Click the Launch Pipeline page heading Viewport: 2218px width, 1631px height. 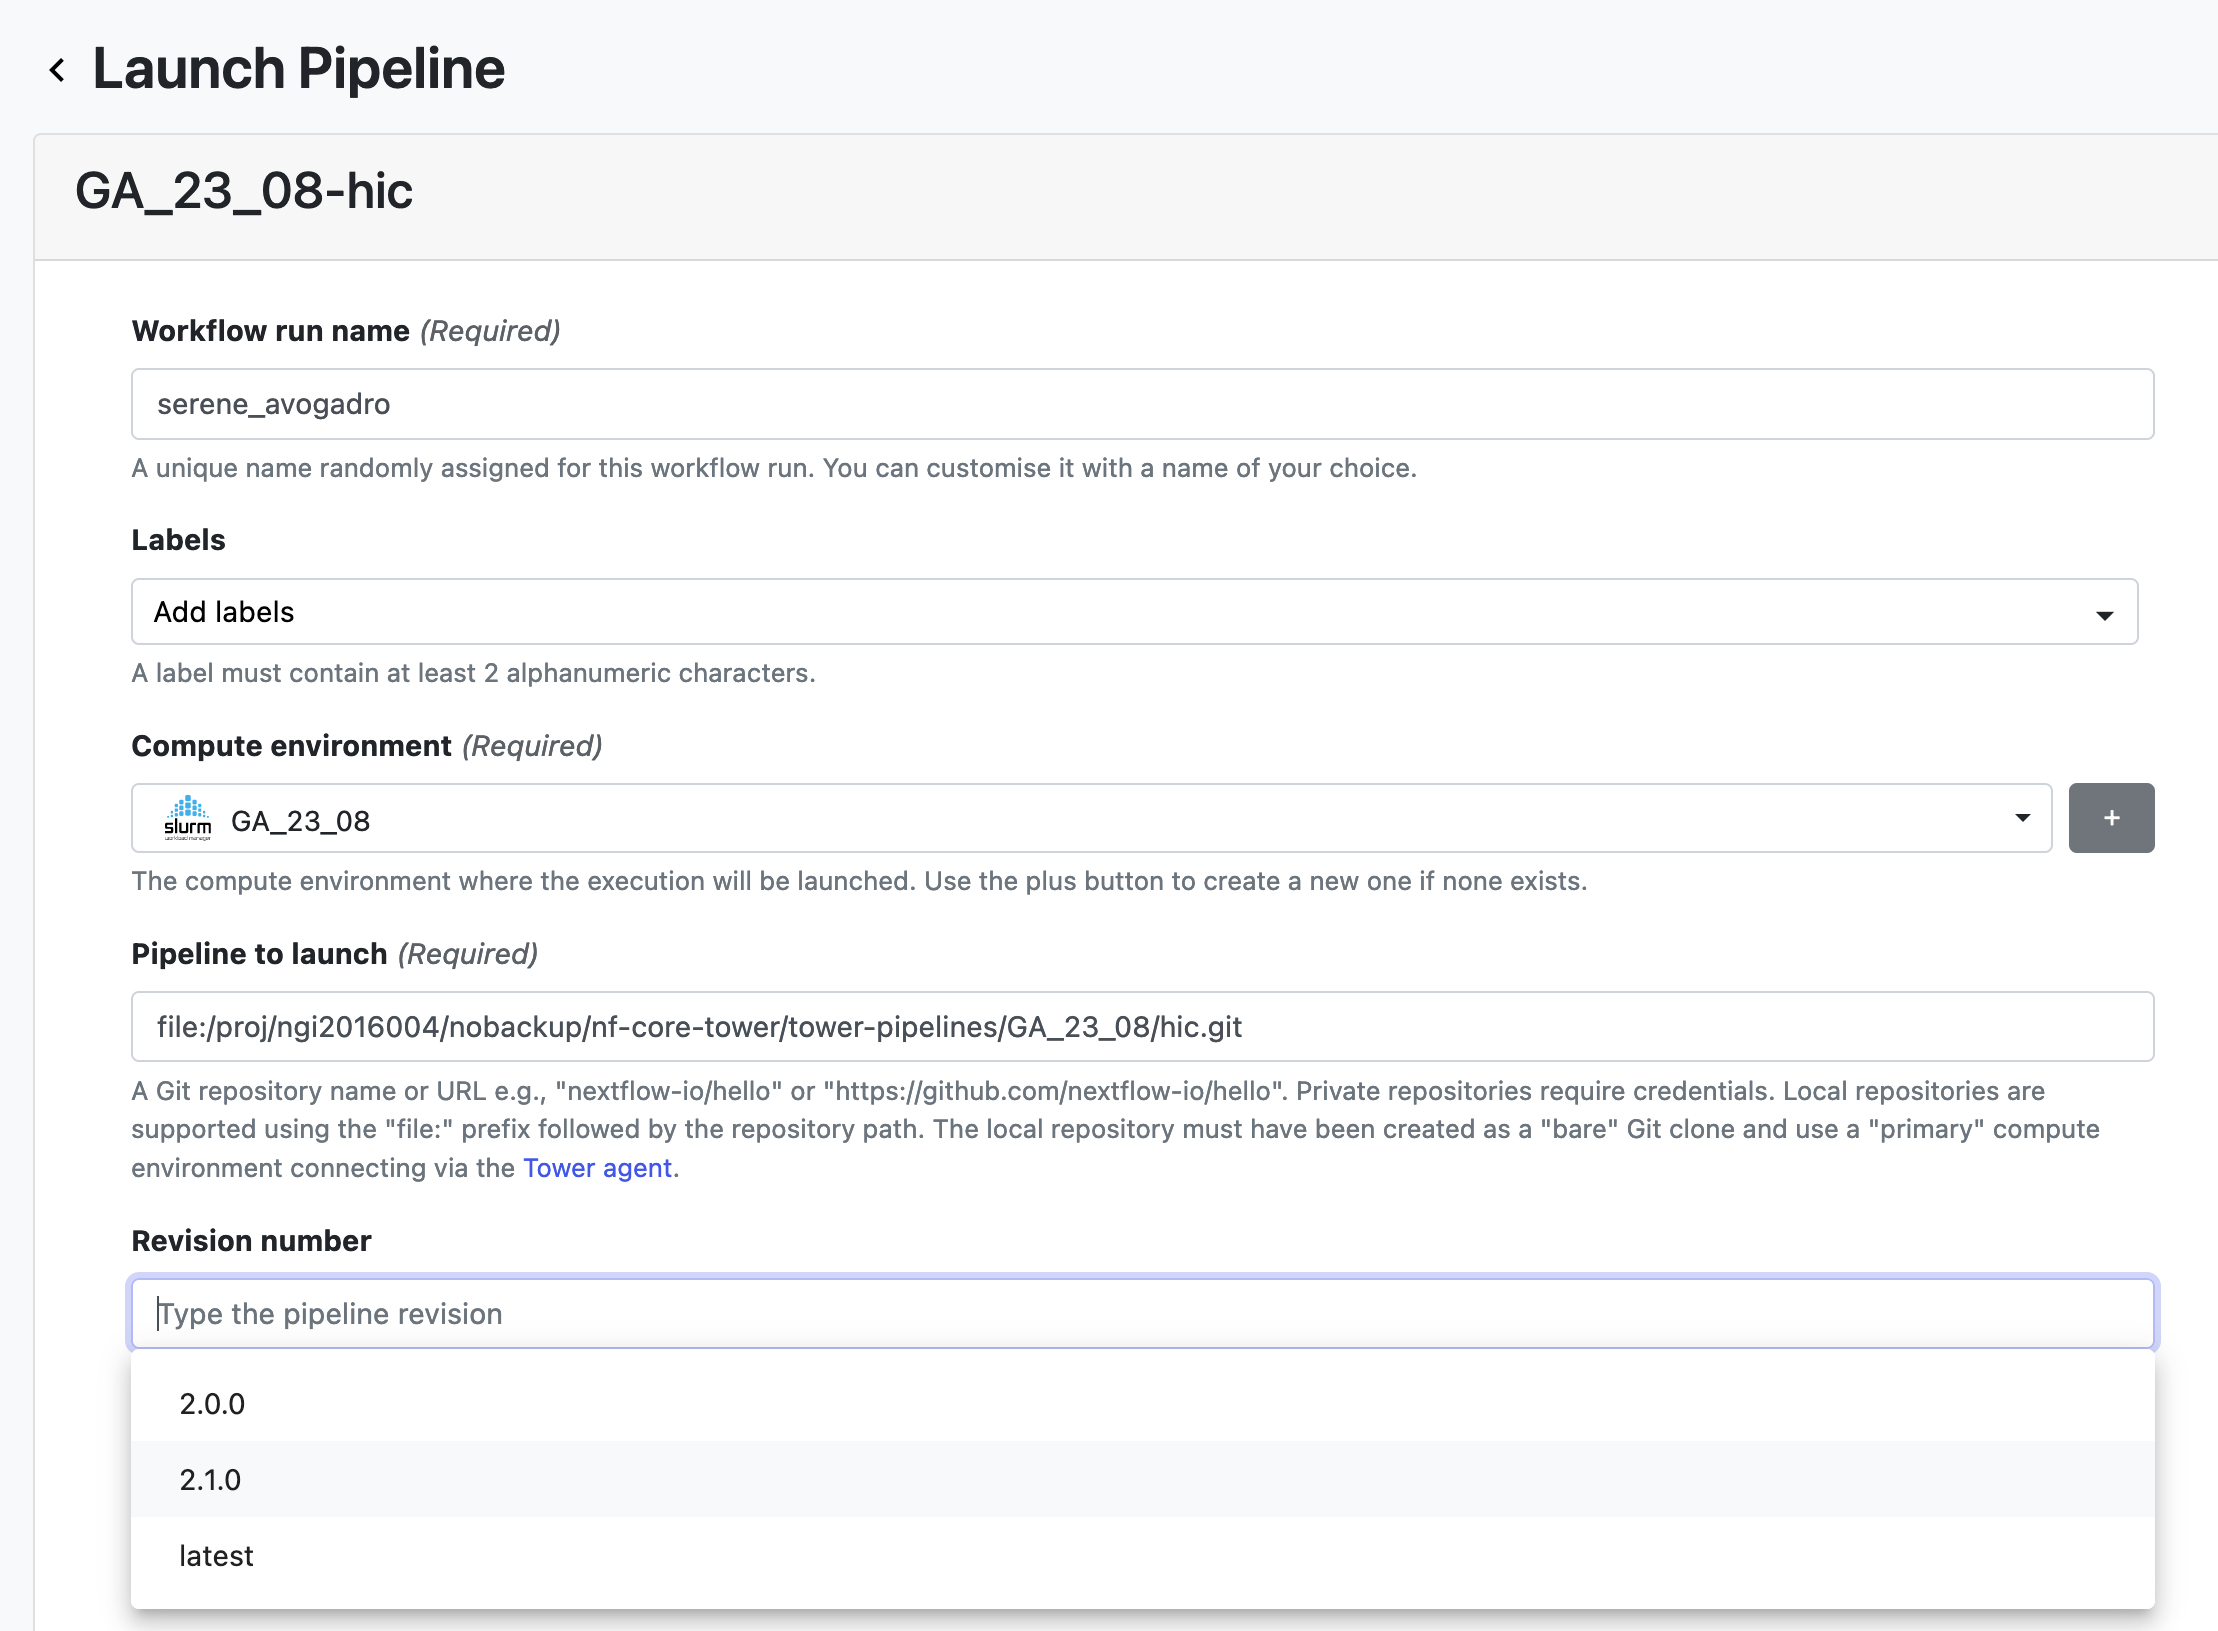(x=299, y=69)
